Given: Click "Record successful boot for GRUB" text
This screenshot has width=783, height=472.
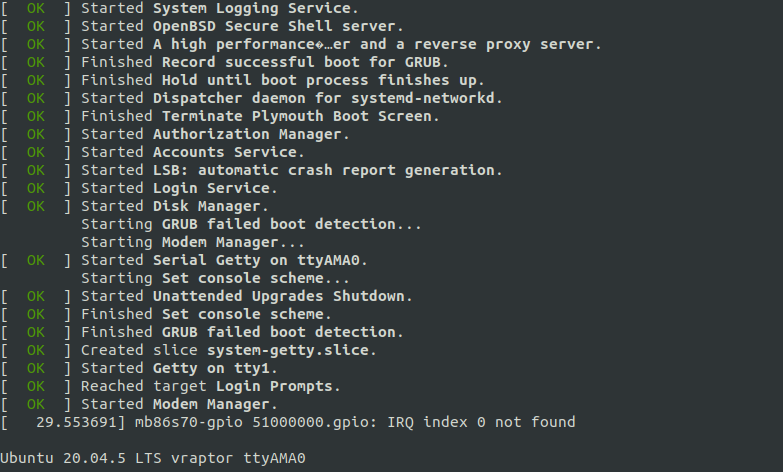Looking at the screenshot, I should [x=301, y=62].
